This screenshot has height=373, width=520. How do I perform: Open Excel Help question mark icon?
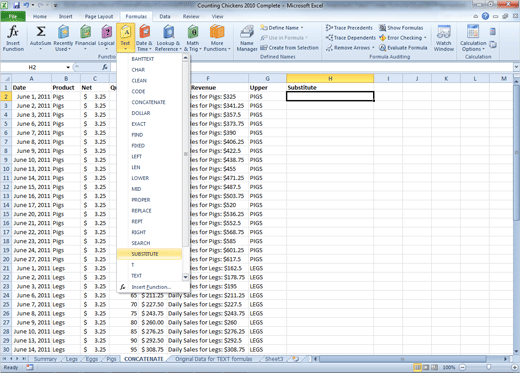pos(485,16)
